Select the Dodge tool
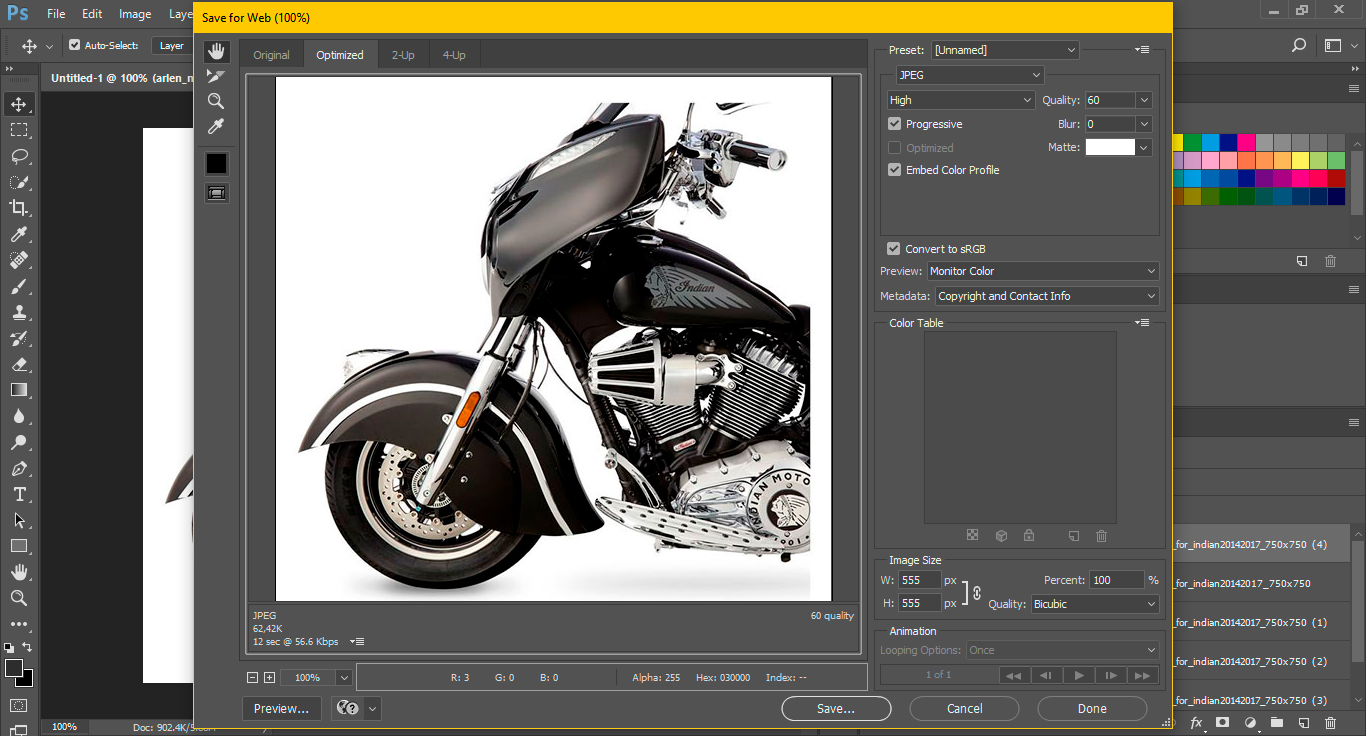The width and height of the screenshot is (1366, 736). point(19,442)
